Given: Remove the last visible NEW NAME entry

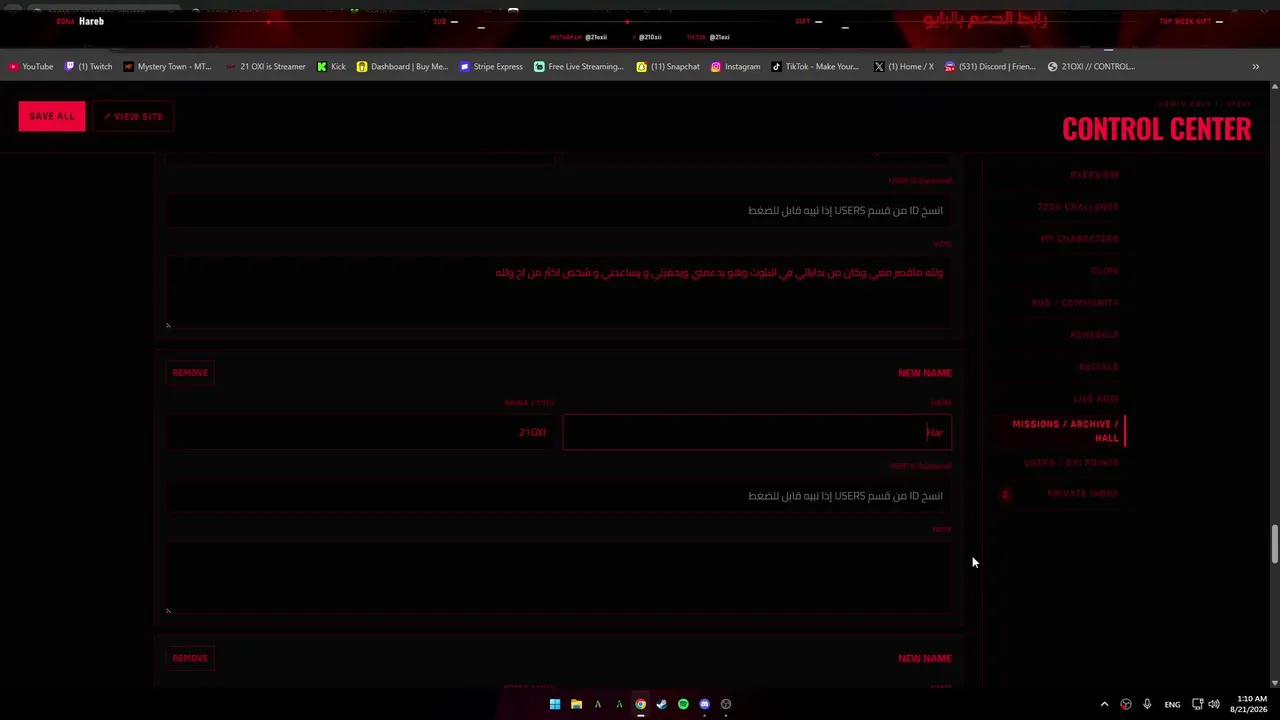Looking at the screenshot, I should click(x=190, y=658).
